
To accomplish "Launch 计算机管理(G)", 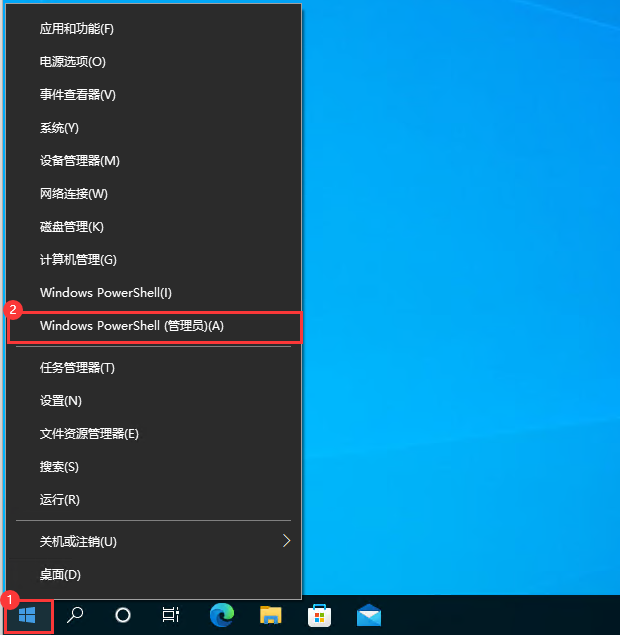I will pyautogui.click(x=153, y=260).
